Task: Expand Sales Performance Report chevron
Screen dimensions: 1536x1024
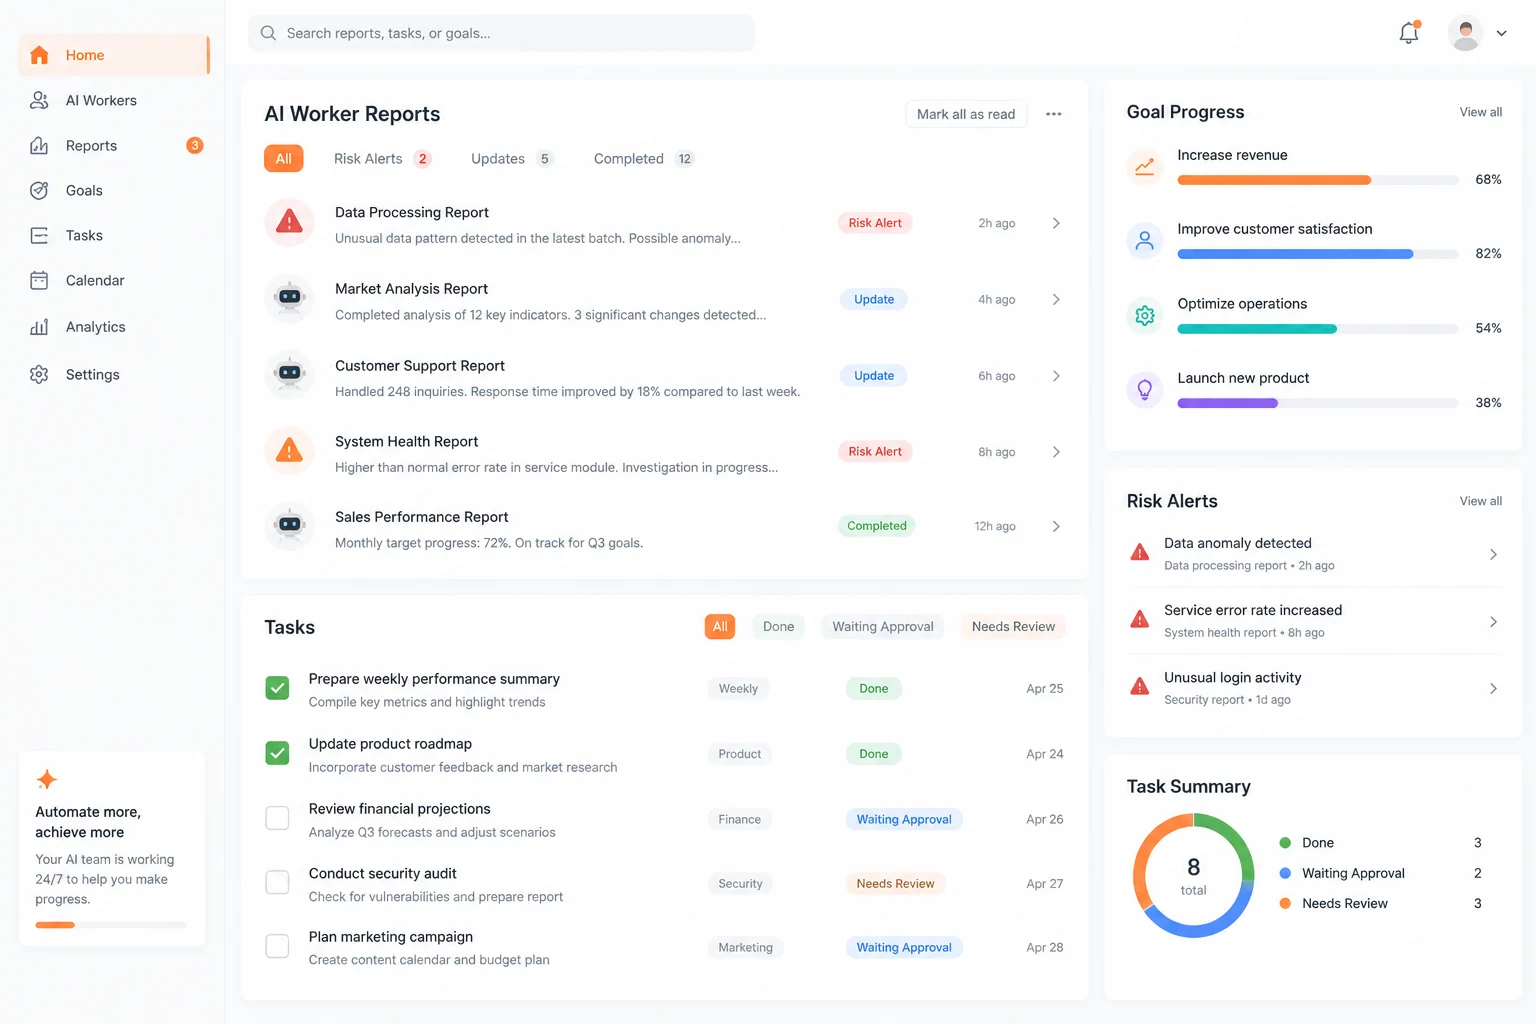Action: [1056, 526]
